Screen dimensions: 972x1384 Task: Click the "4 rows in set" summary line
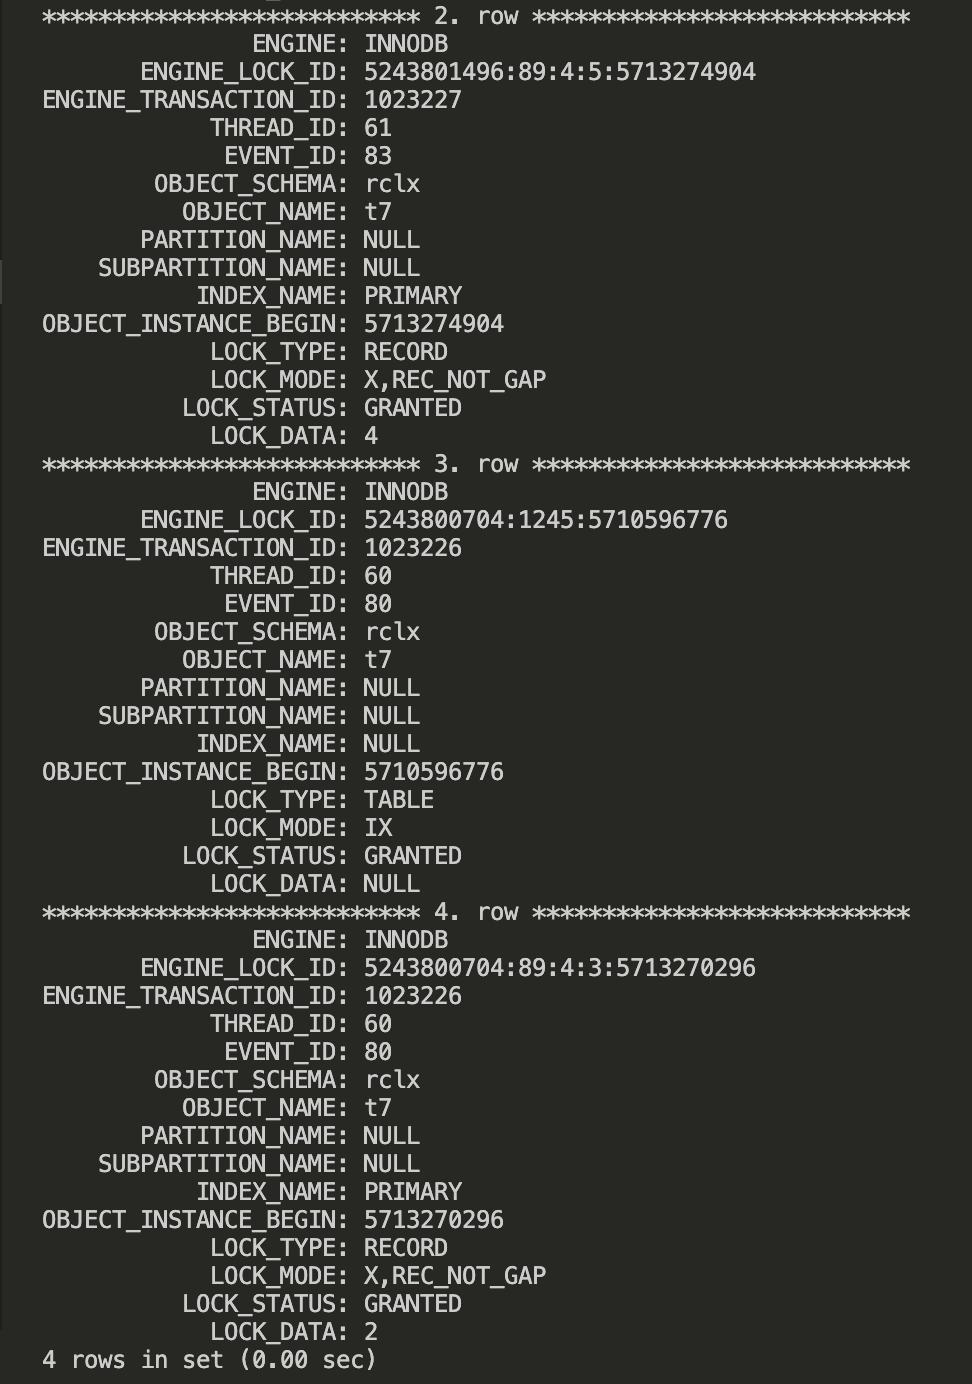click(x=209, y=1360)
